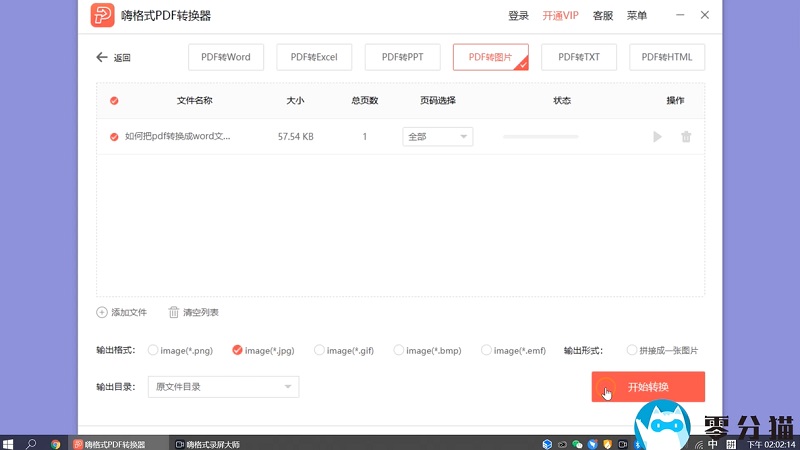Click the 清空列表 trash icon
Viewport: 800px width, 450px height.
click(173, 312)
